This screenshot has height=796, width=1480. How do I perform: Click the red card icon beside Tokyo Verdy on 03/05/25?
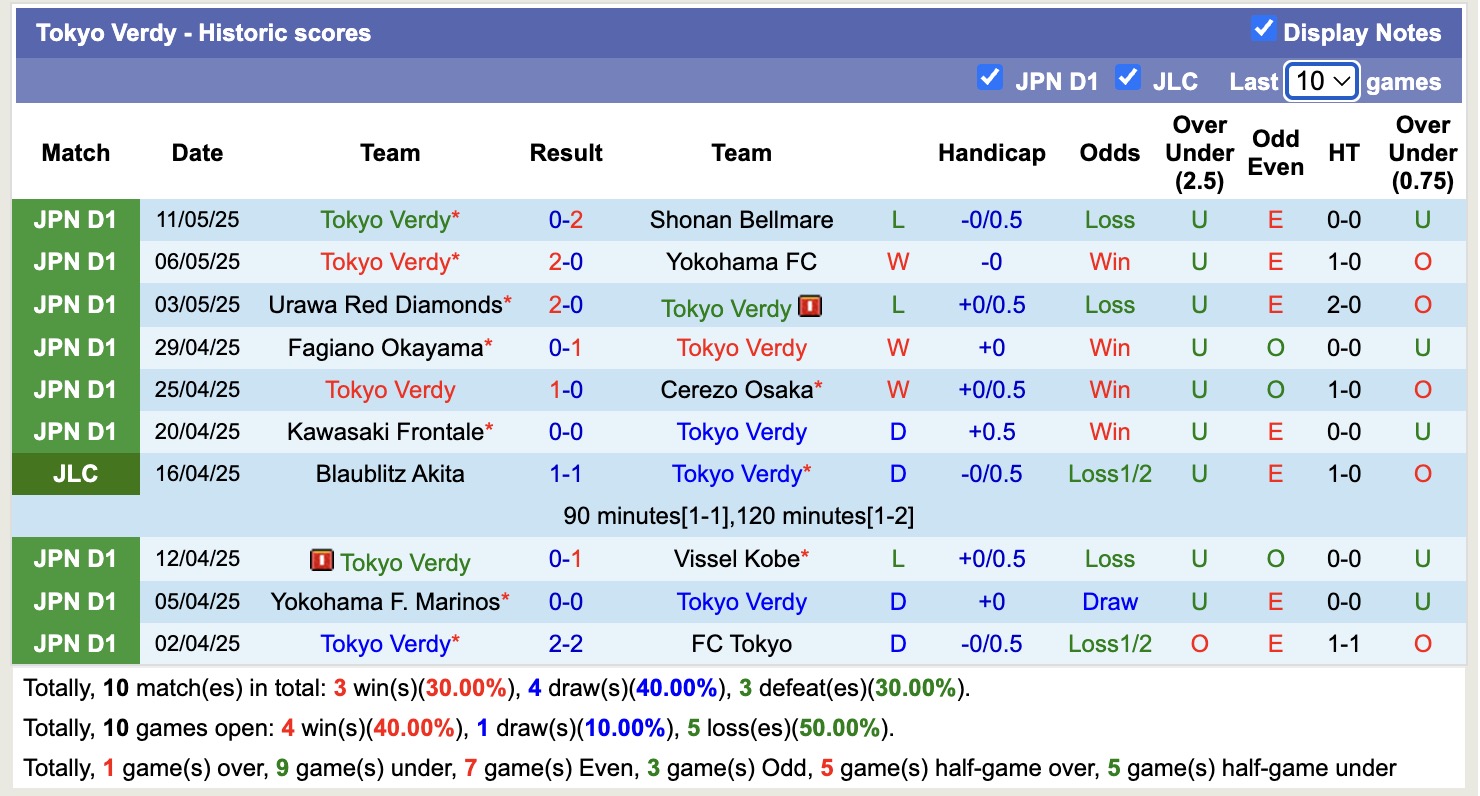(811, 307)
